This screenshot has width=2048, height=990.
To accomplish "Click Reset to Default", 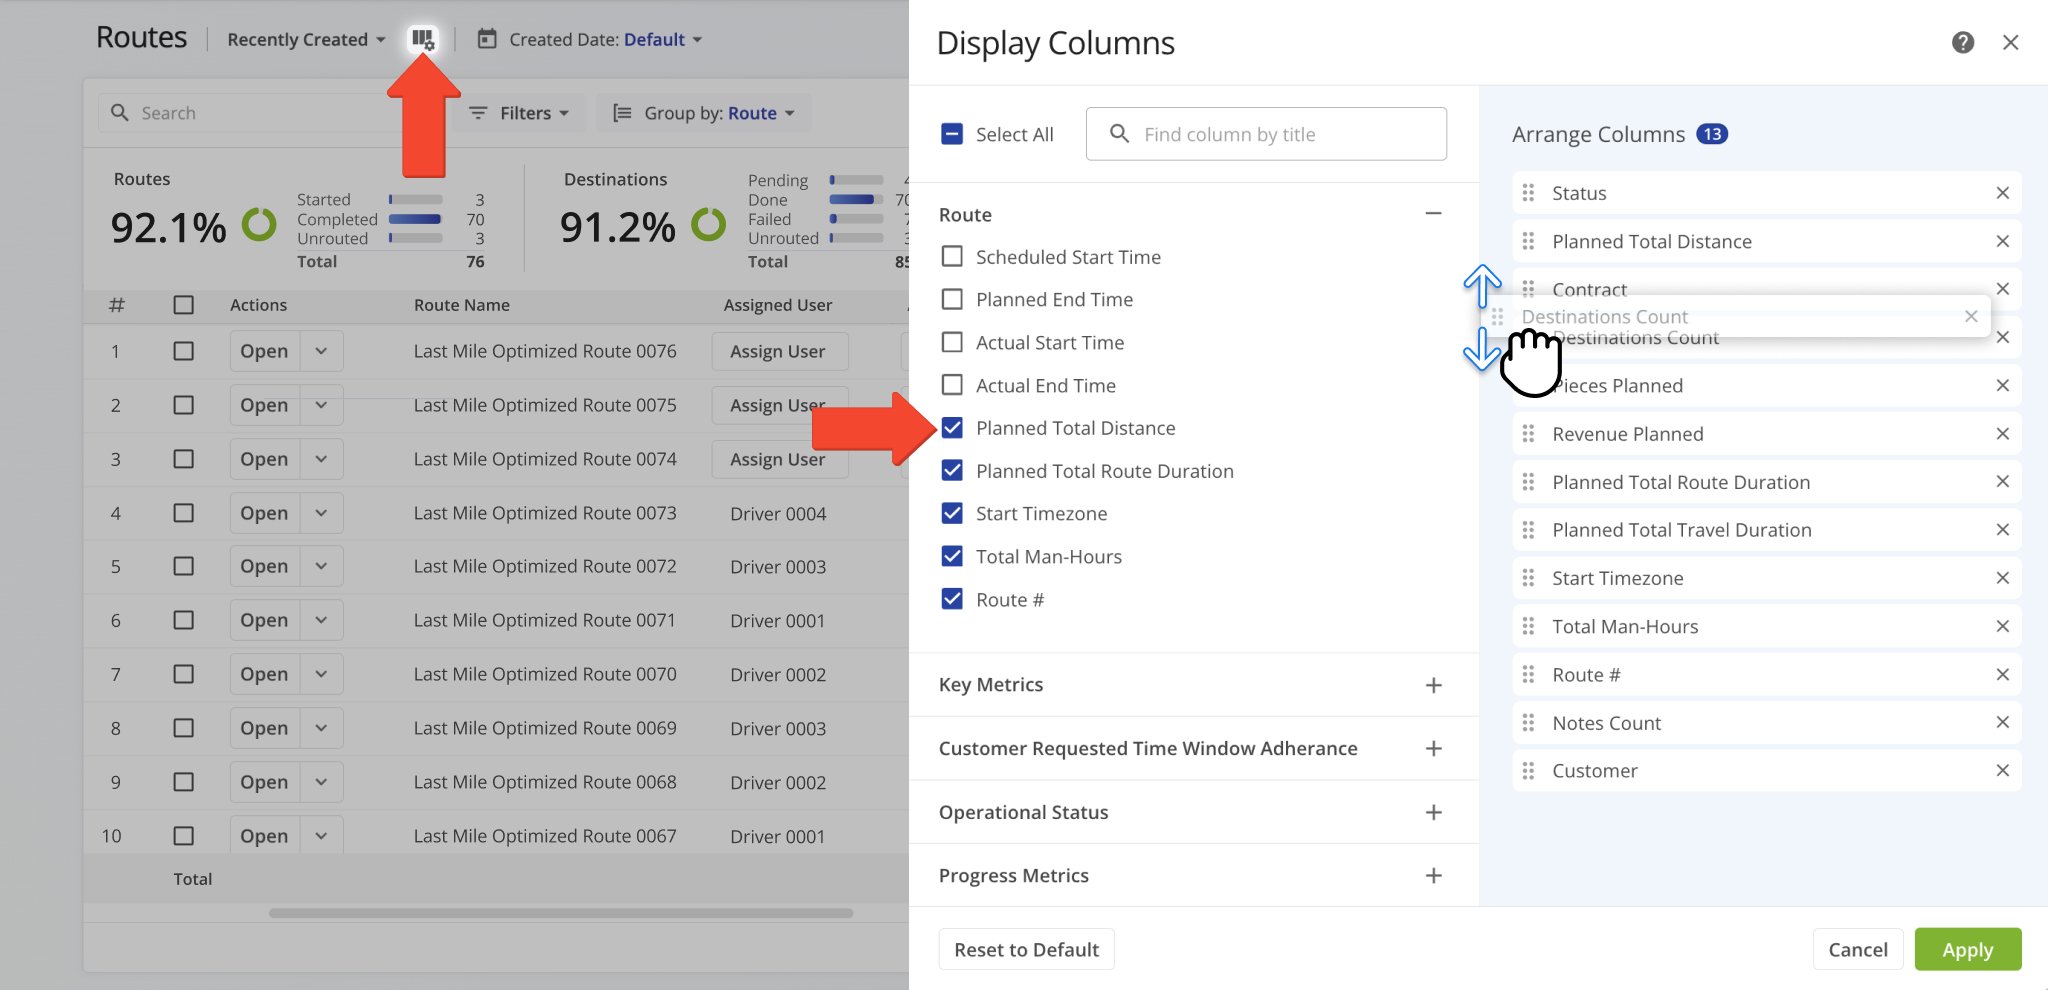I will (1026, 949).
